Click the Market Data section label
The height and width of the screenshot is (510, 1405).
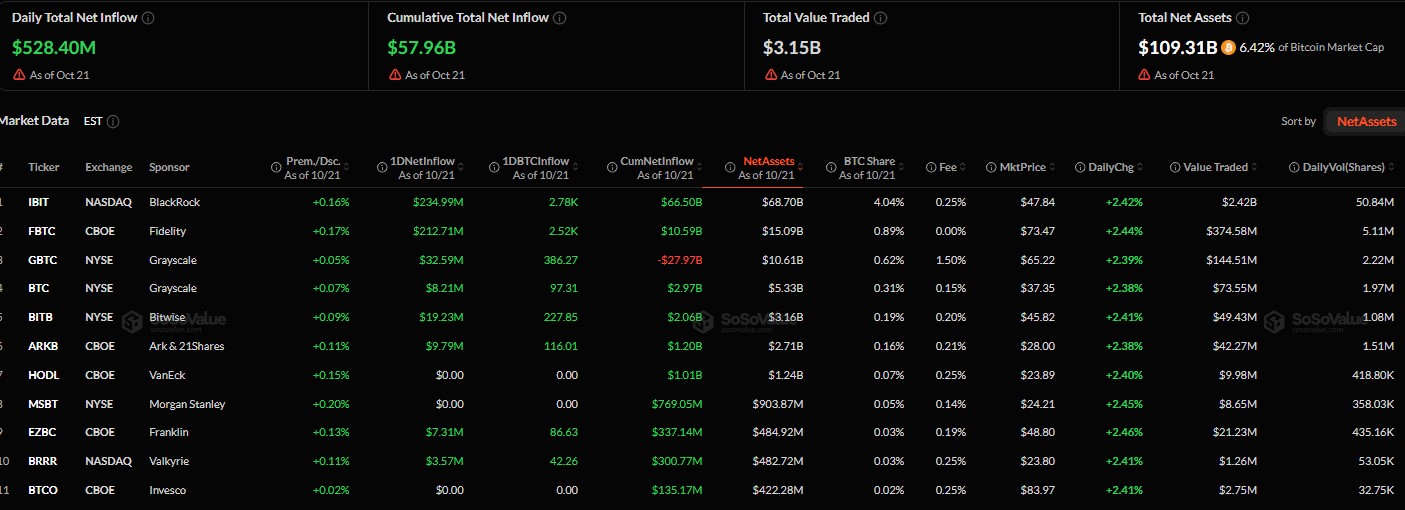34,121
